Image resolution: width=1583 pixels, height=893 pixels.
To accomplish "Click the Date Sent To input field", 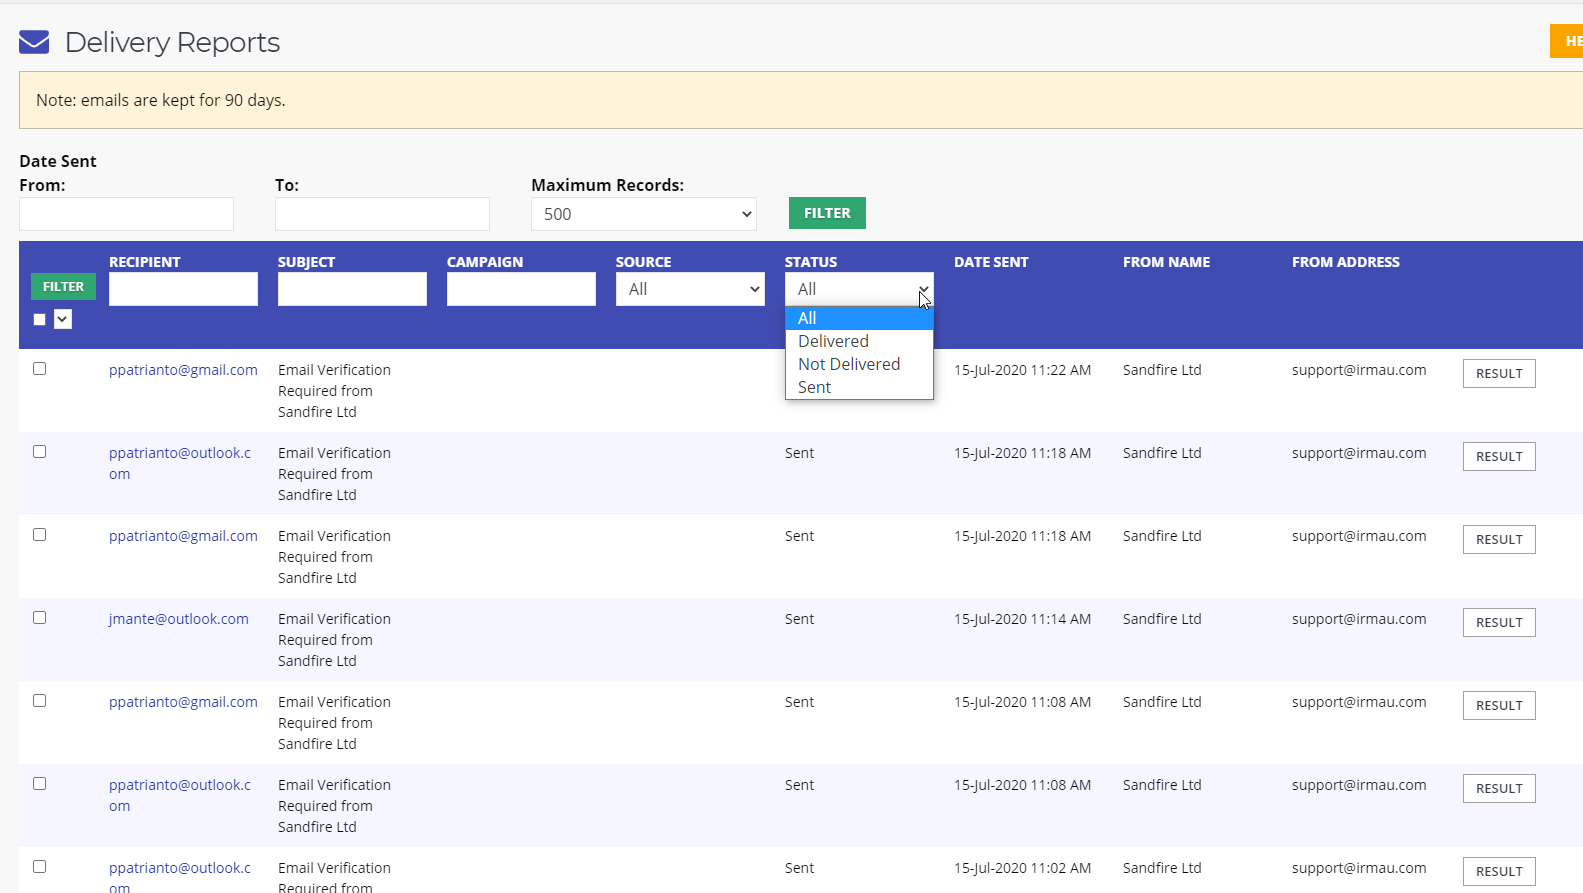I will [382, 214].
